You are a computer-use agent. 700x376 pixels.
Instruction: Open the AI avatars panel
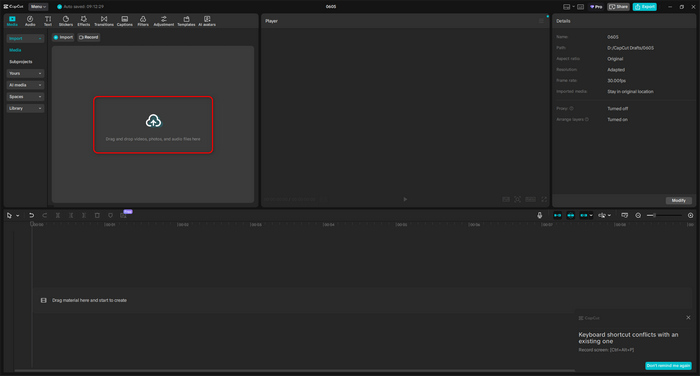207,21
